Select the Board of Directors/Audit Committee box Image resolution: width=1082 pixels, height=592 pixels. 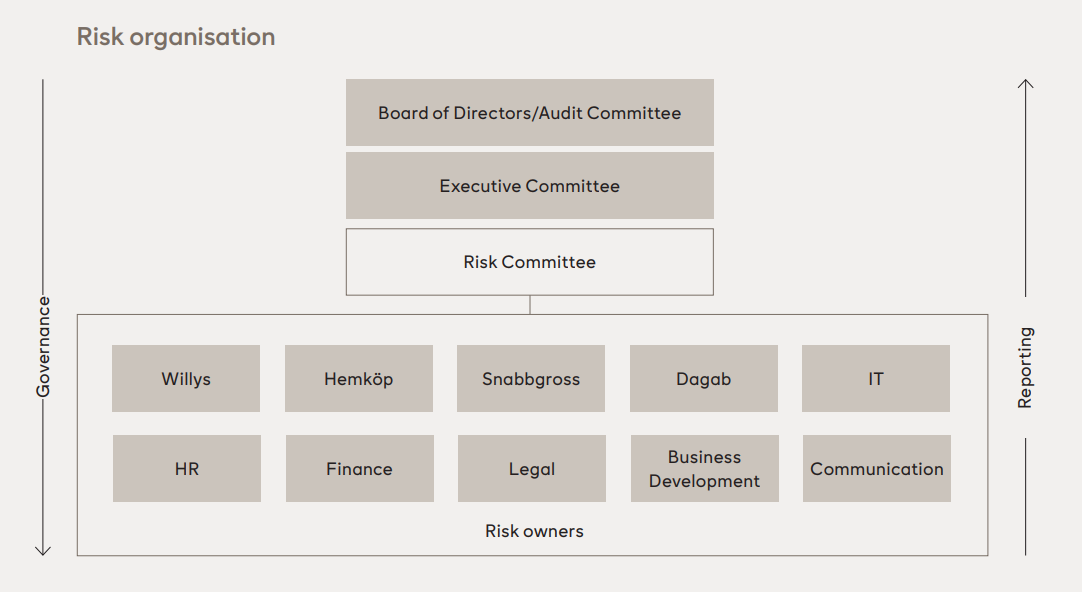[530, 112]
